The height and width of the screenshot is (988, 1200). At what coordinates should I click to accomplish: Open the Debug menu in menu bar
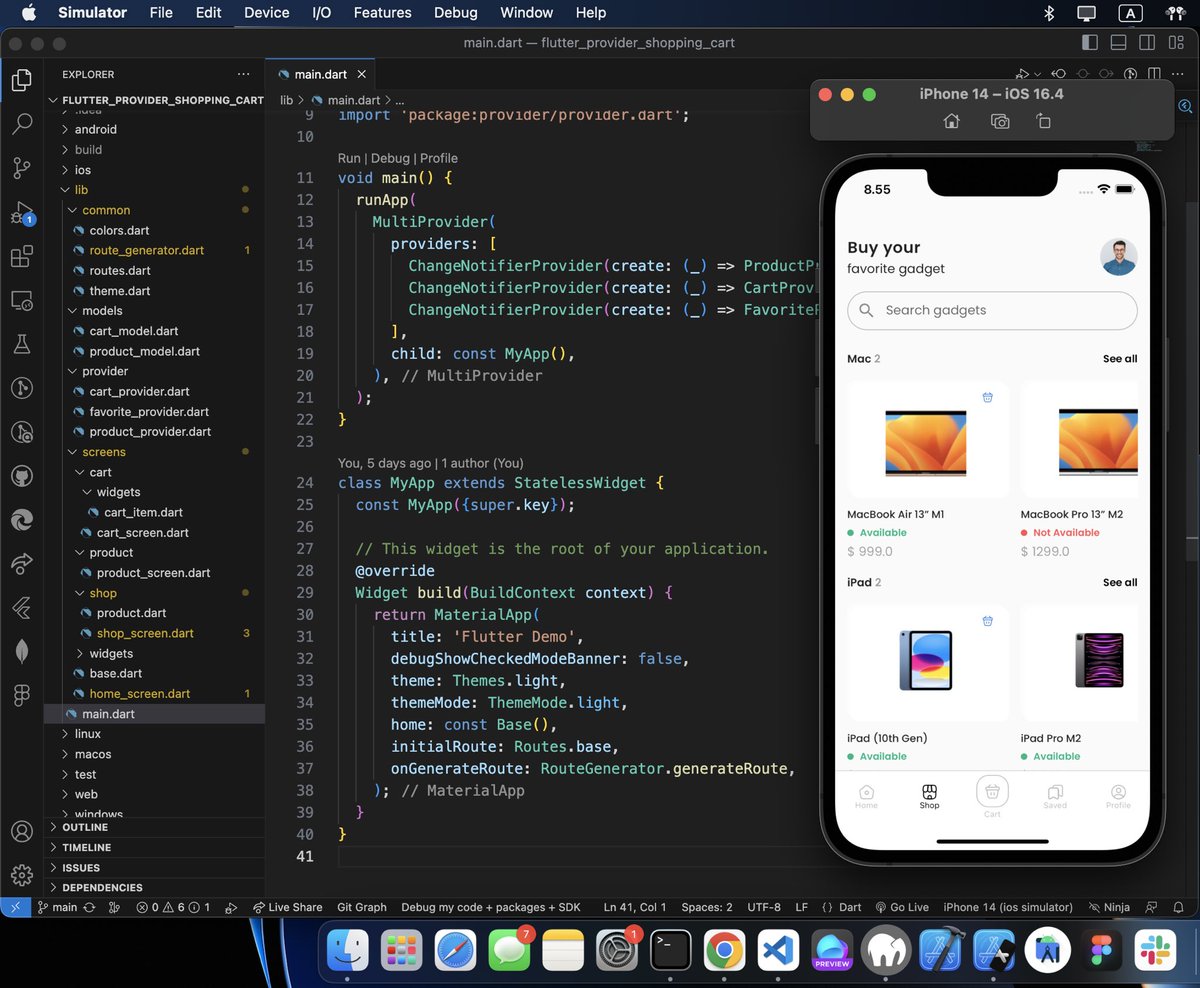tap(455, 13)
